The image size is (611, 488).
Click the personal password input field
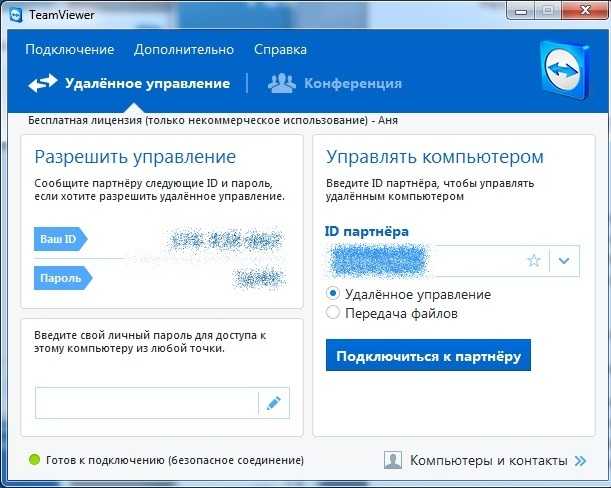point(147,403)
